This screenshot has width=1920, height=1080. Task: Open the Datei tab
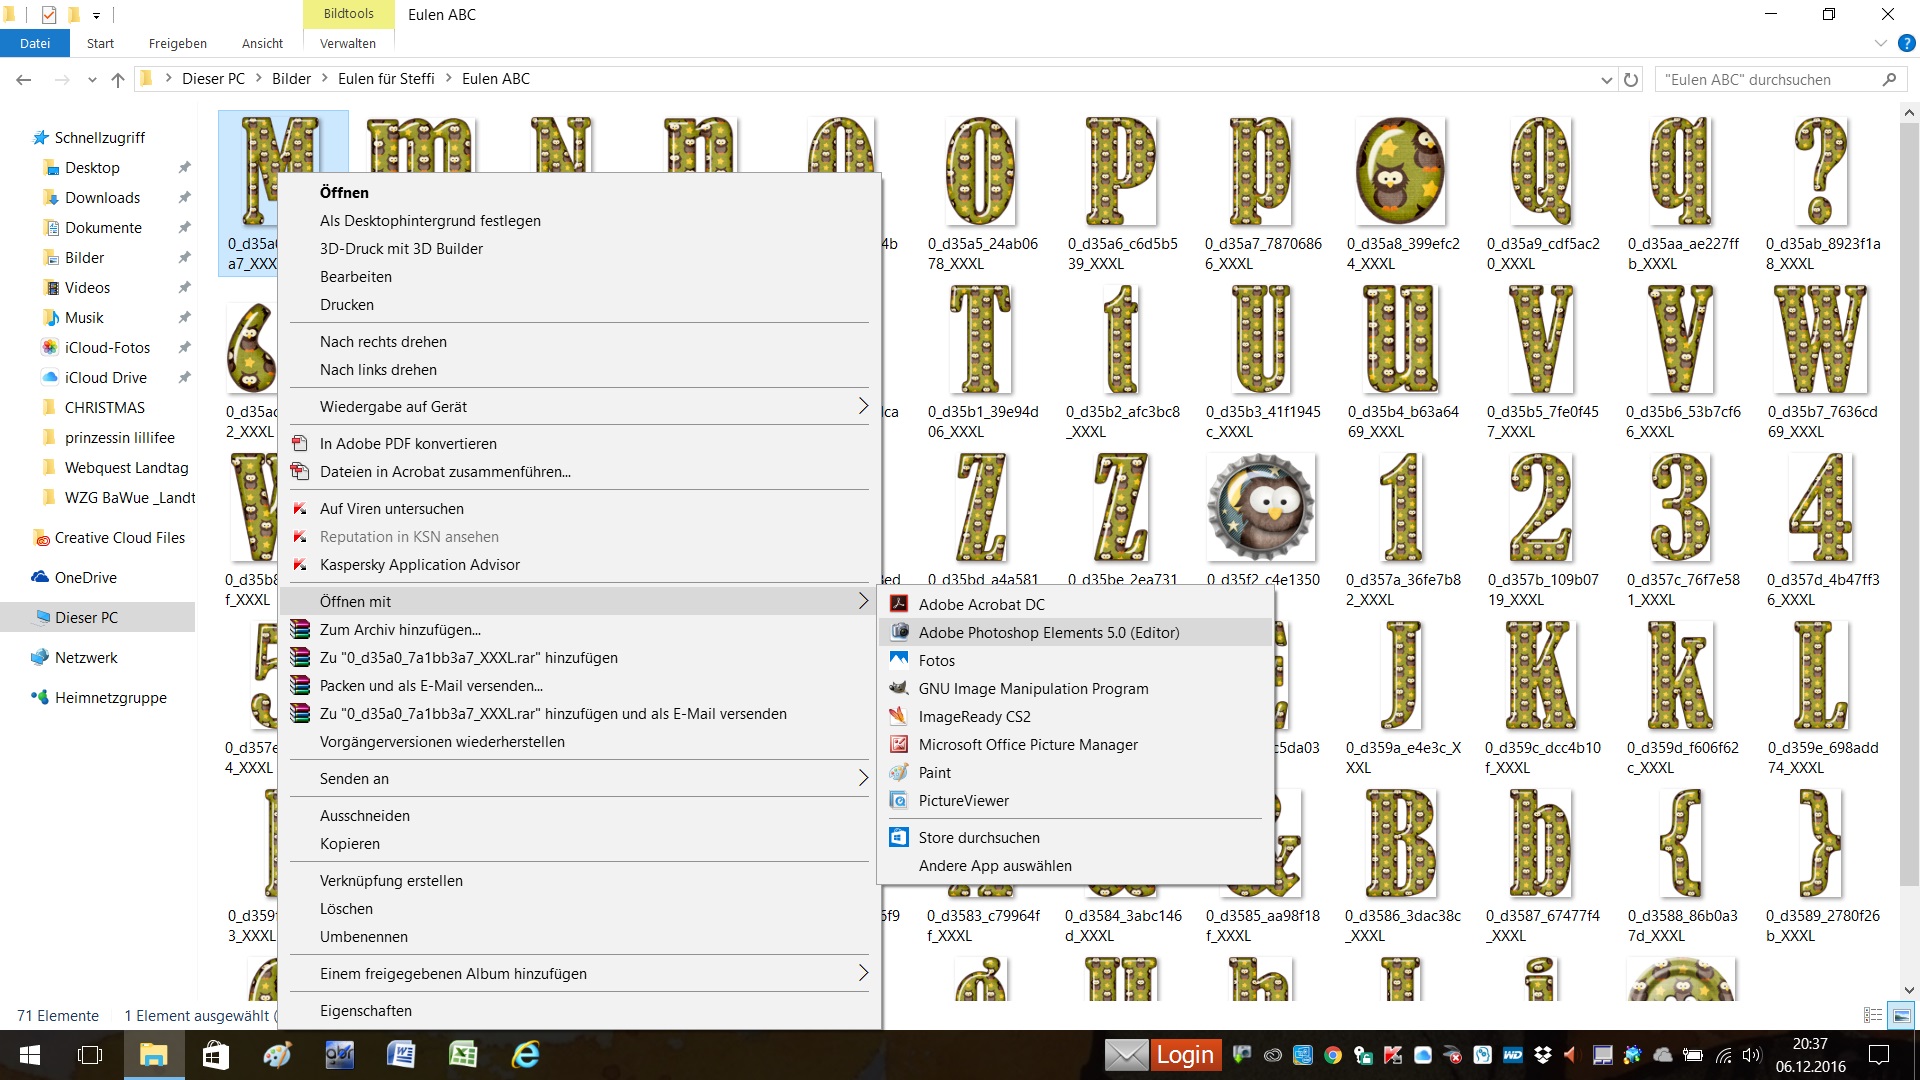(x=35, y=43)
